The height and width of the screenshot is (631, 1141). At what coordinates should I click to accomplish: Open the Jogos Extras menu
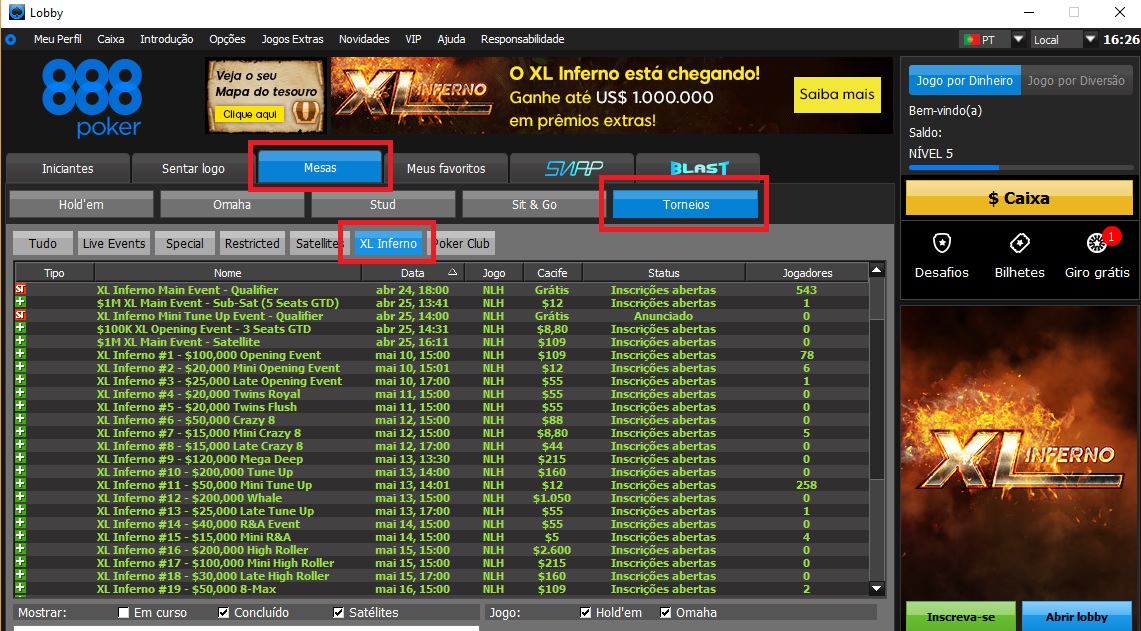point(293,39)
